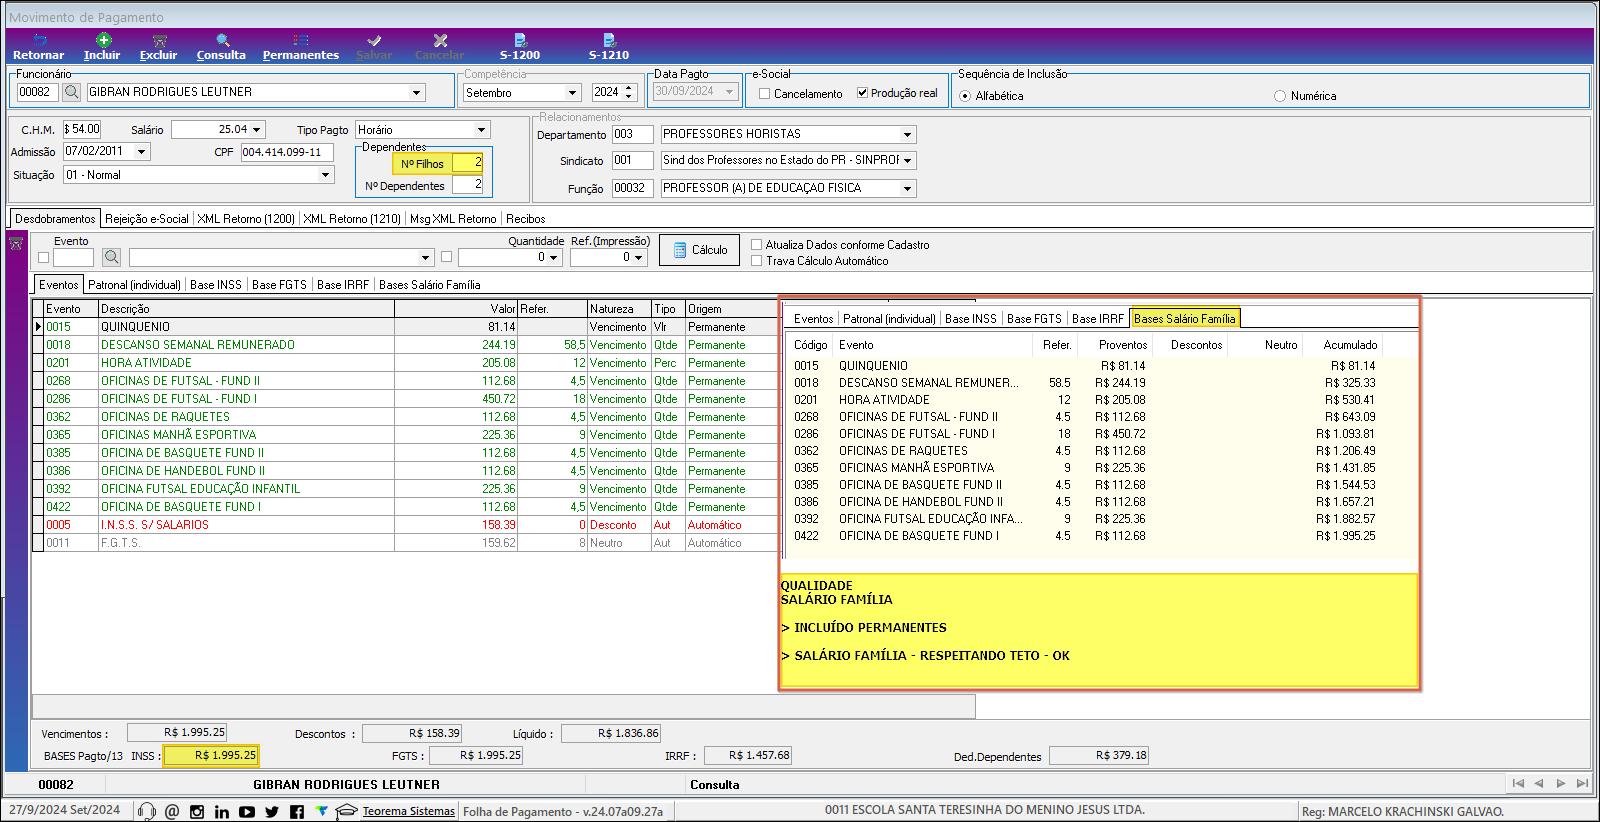The image size is (1600, 822).
Task: Switch to the Rejeição e-Social tab
Action: (147, 219)
